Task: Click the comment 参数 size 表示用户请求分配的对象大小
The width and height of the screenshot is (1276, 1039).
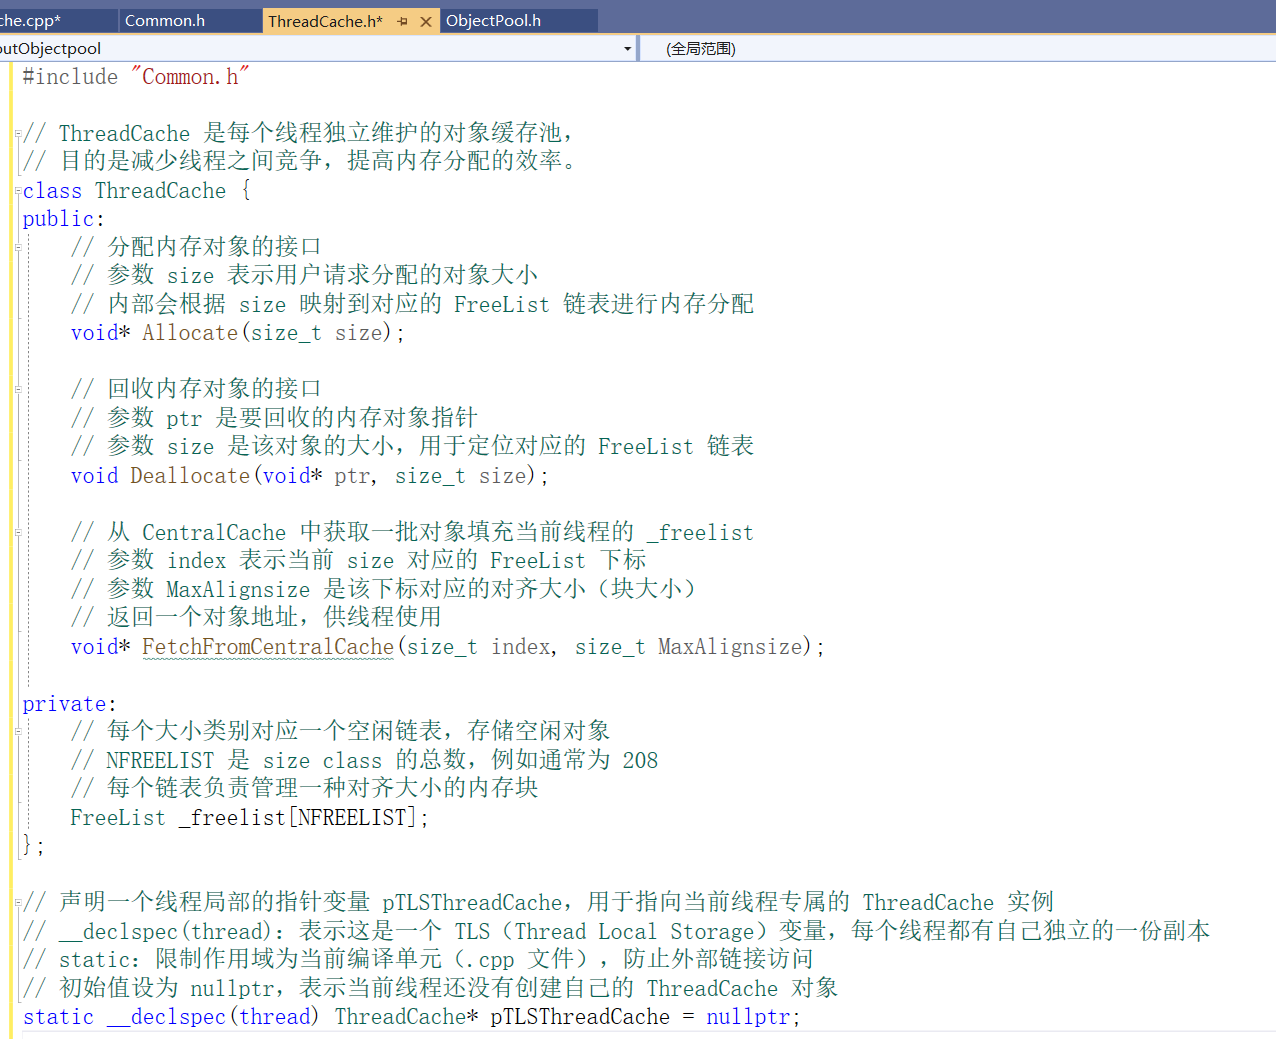Action: pos(305,275)
